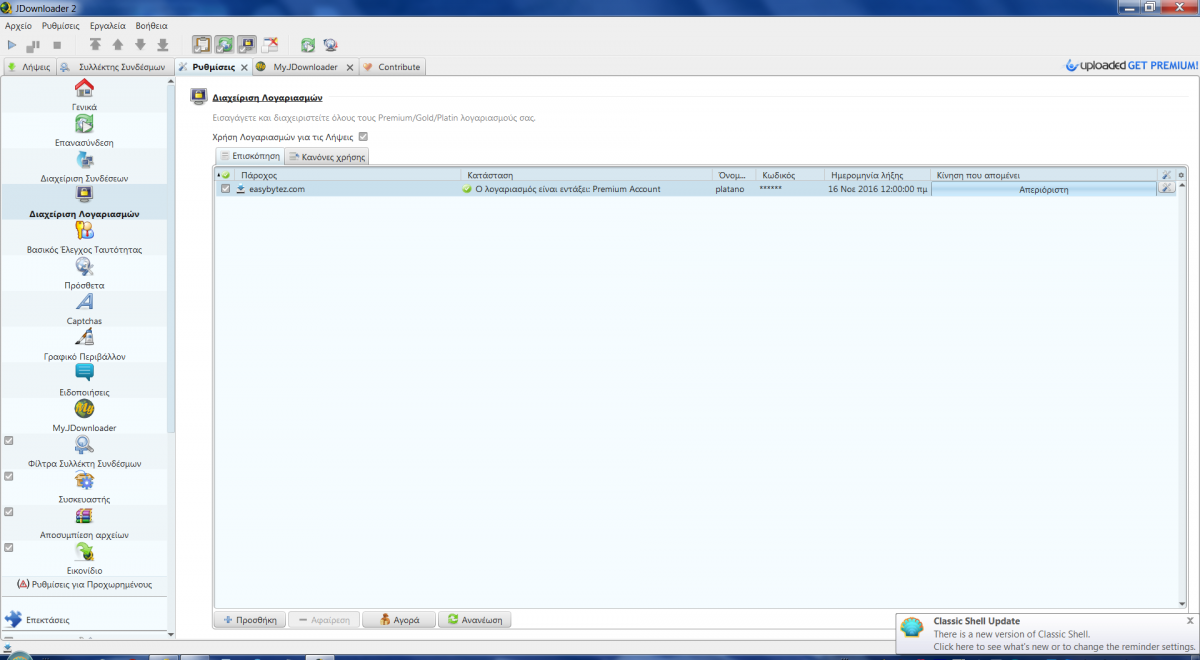Switch to the Κανόνες χρήσης sub-tab
The width and height of the screenshot is (1200, 660).
click(327, 157)
